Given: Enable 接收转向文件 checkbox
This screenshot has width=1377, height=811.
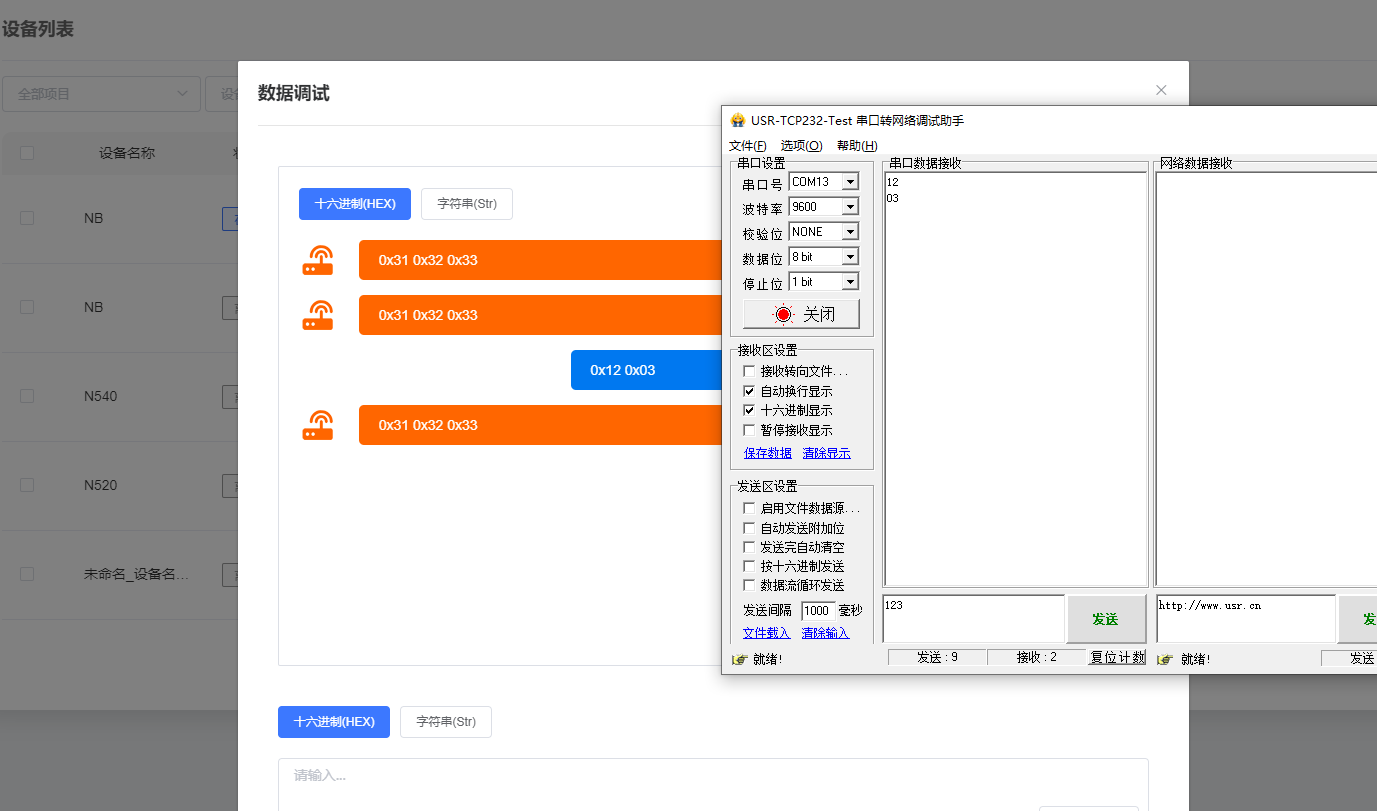Looking at the screenshot, I should 749,371.
